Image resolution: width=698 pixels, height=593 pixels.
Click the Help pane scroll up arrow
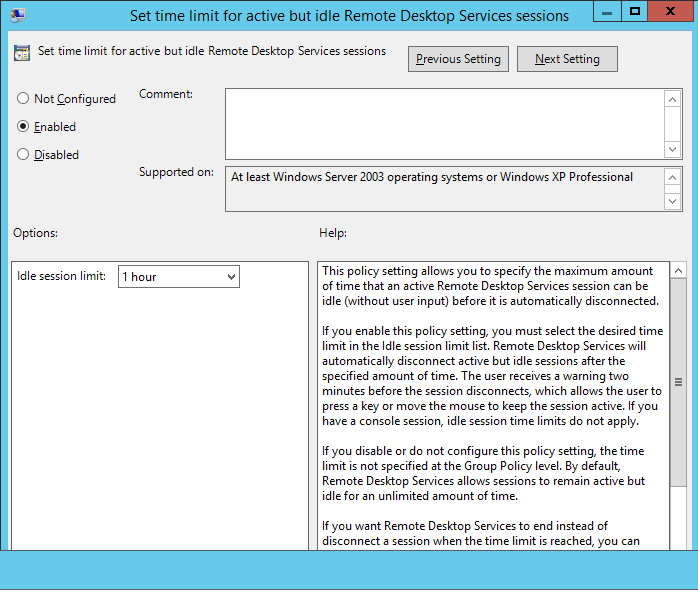pyautogui.click(x=677, y=272)
